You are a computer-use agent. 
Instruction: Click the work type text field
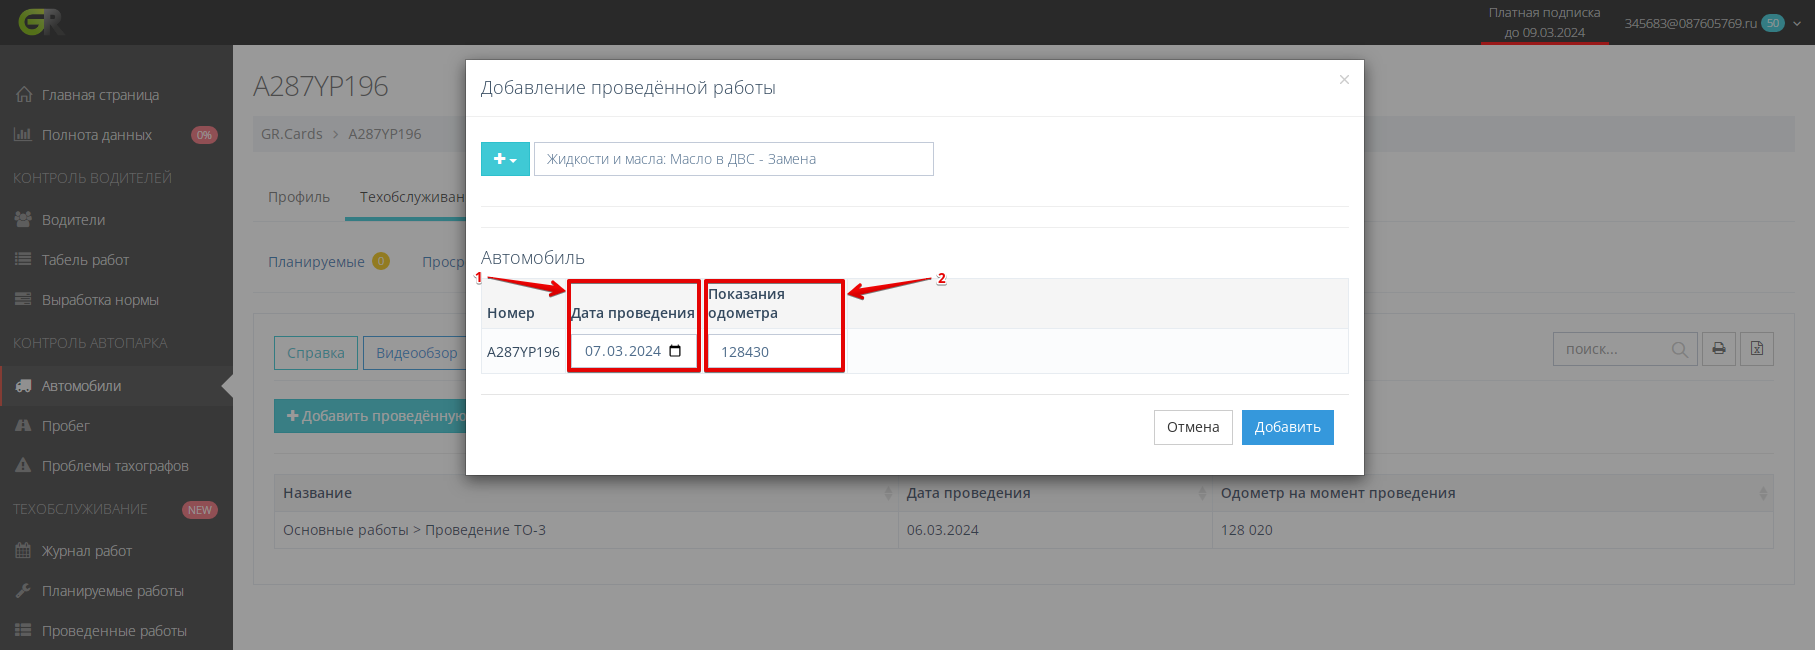[x=733, y=159]
